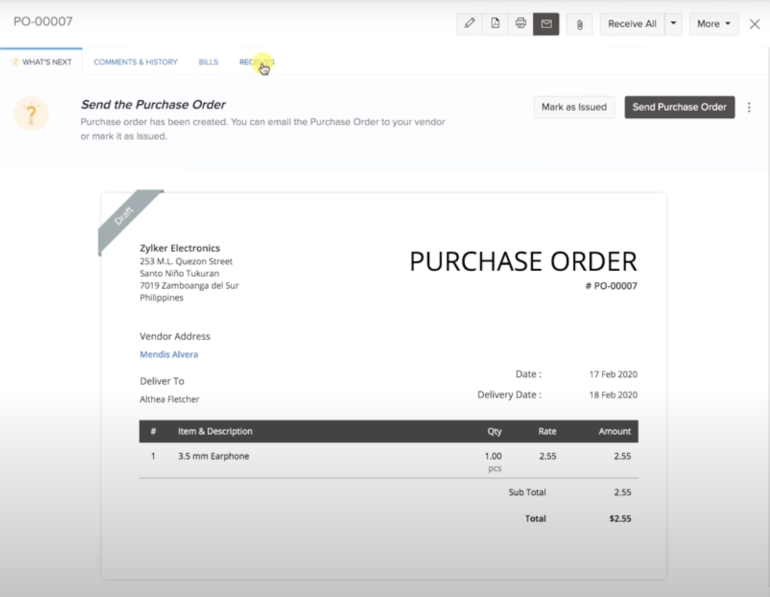
Task: Click the Receive All button
Action: click(x=631, y=24)
